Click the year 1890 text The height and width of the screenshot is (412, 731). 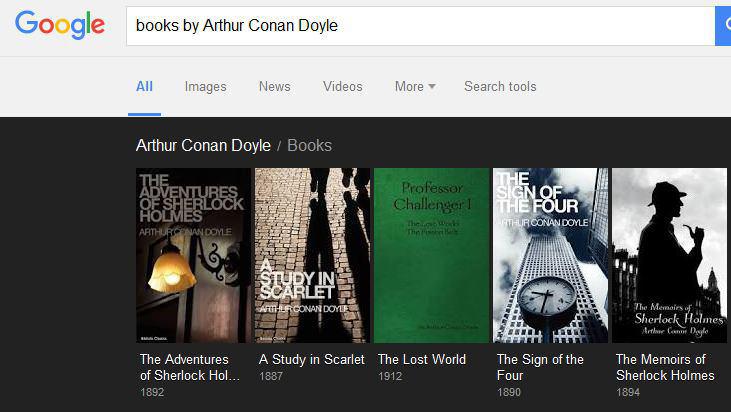pos(509,392)
